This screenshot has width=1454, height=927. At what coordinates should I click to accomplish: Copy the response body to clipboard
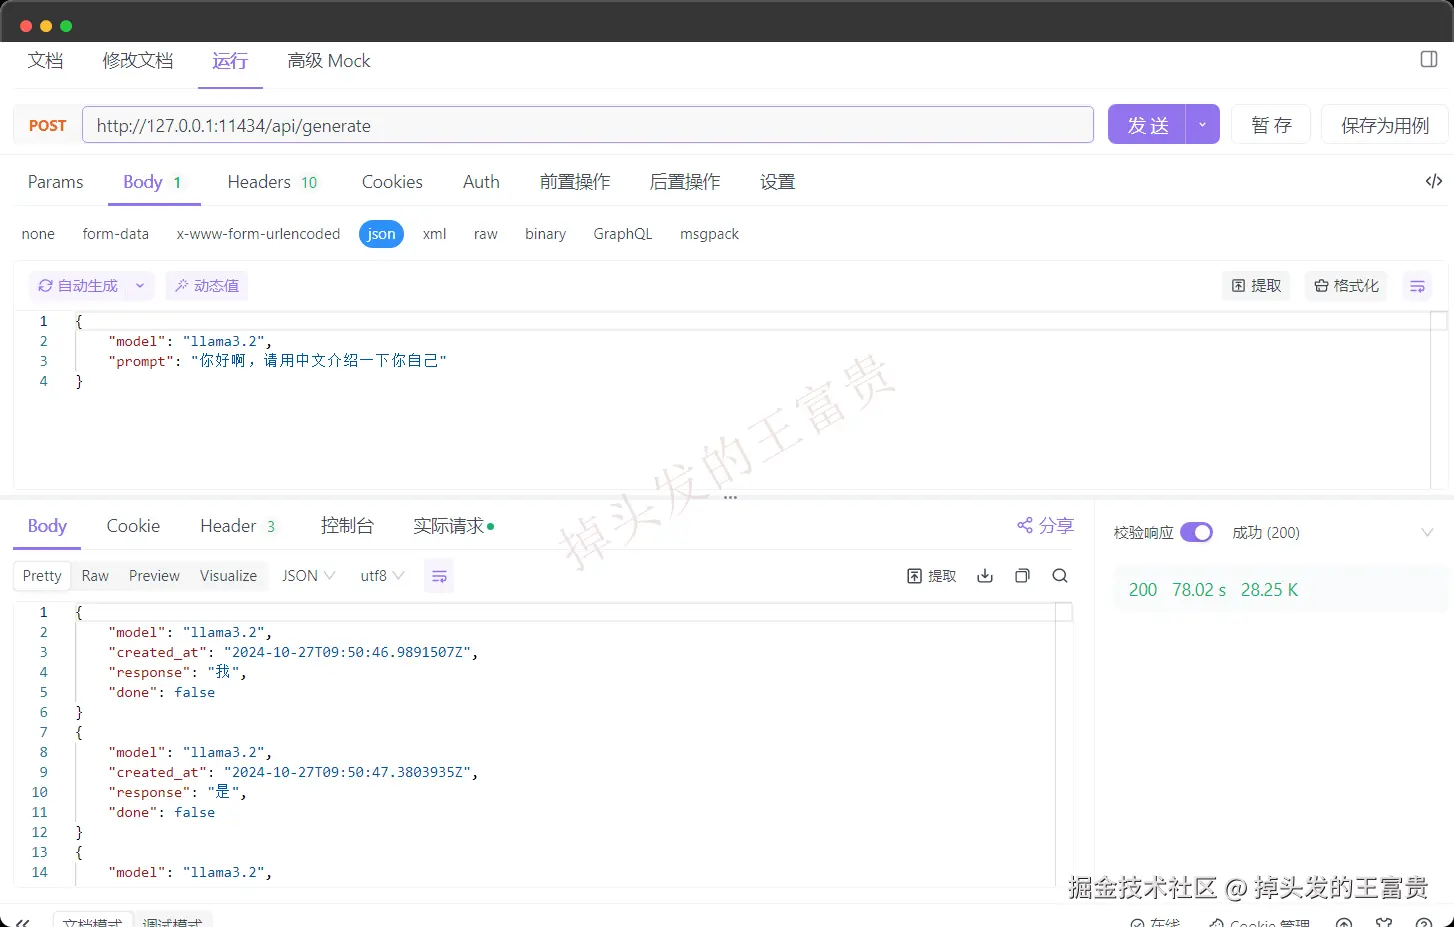1022,576
